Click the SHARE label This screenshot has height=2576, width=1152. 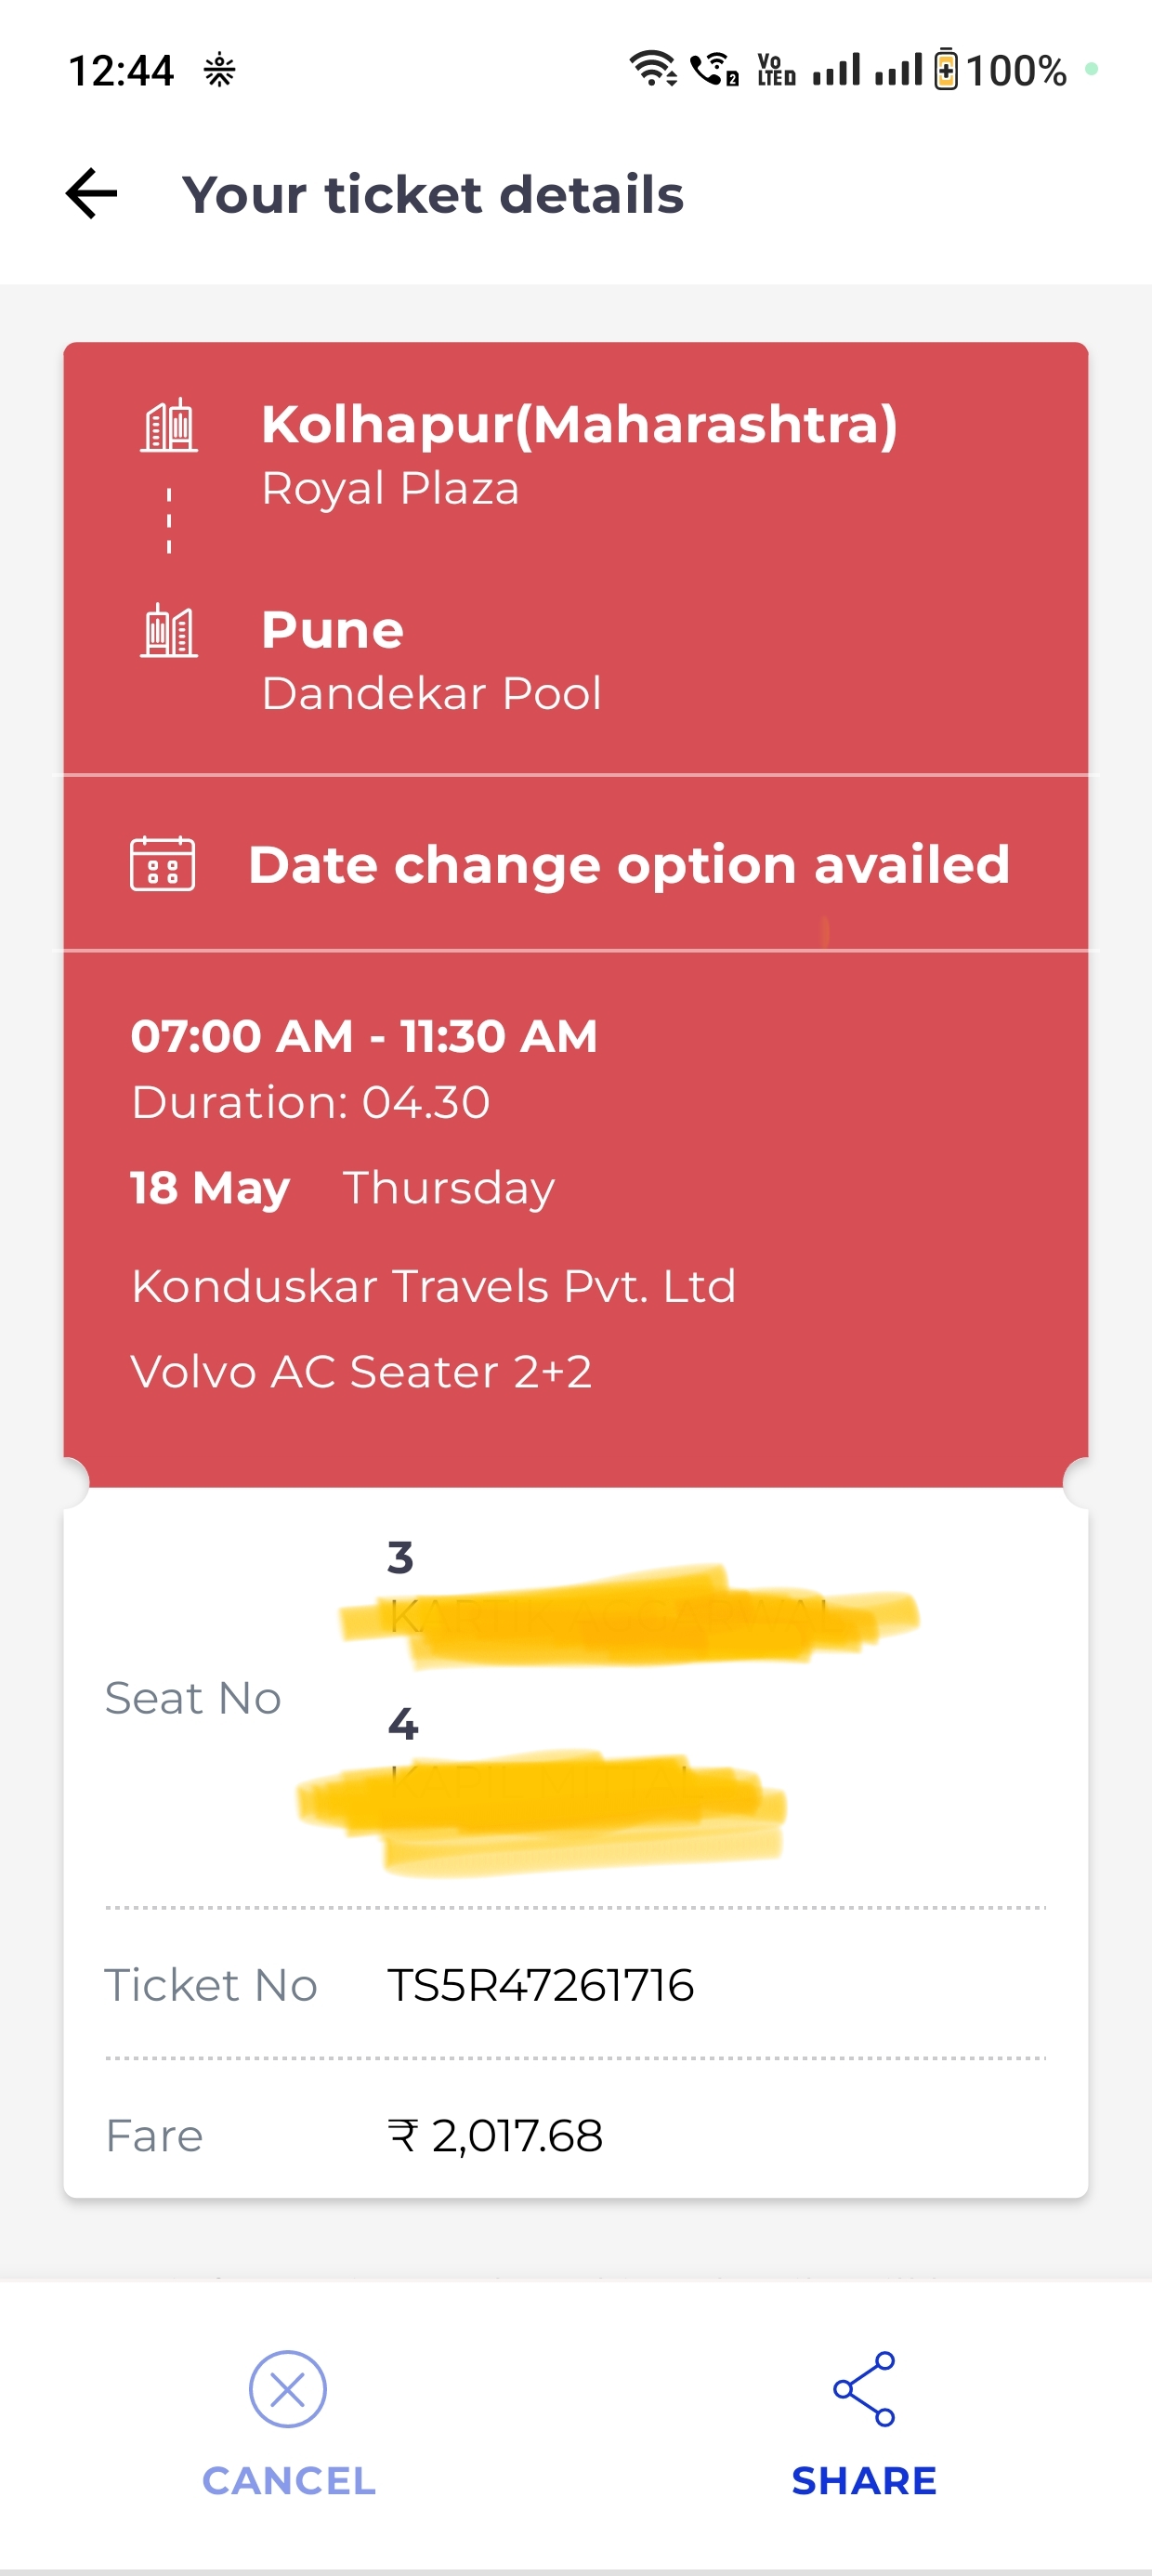click(x=864, y=2480)
